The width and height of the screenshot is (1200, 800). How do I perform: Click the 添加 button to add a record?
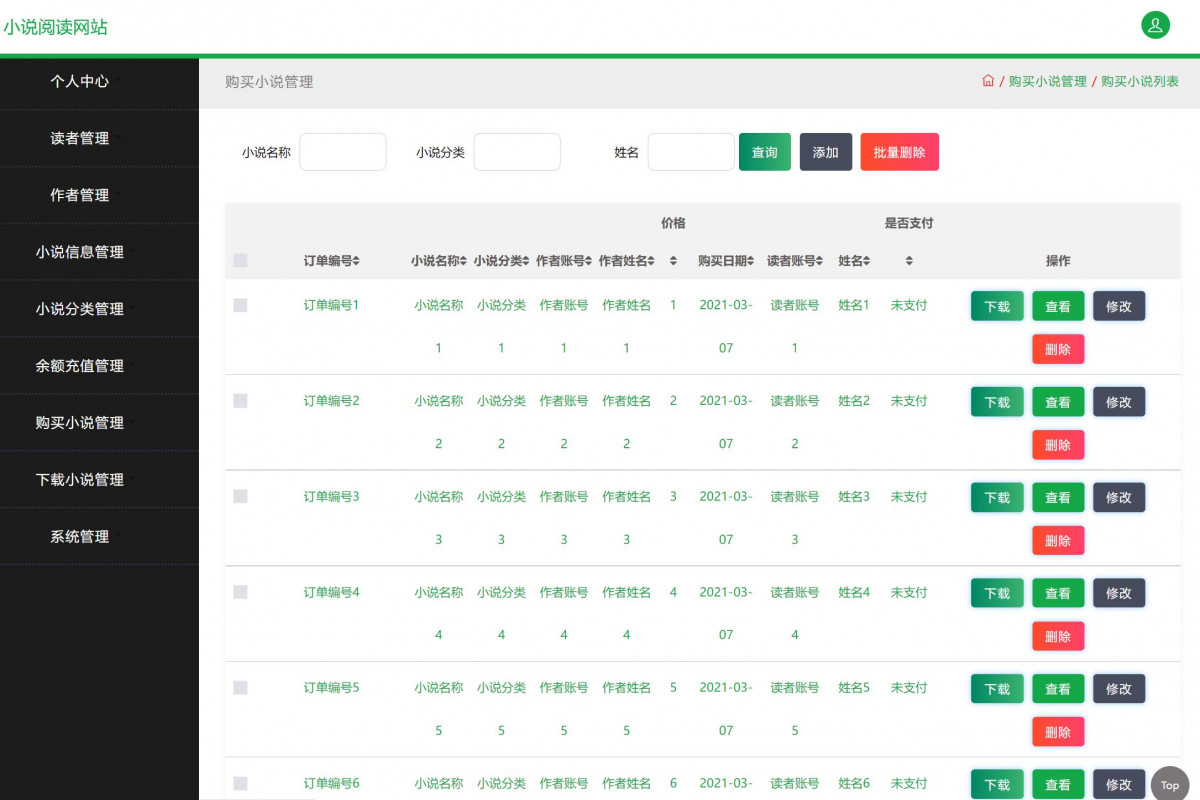click(x=825, y=151)
